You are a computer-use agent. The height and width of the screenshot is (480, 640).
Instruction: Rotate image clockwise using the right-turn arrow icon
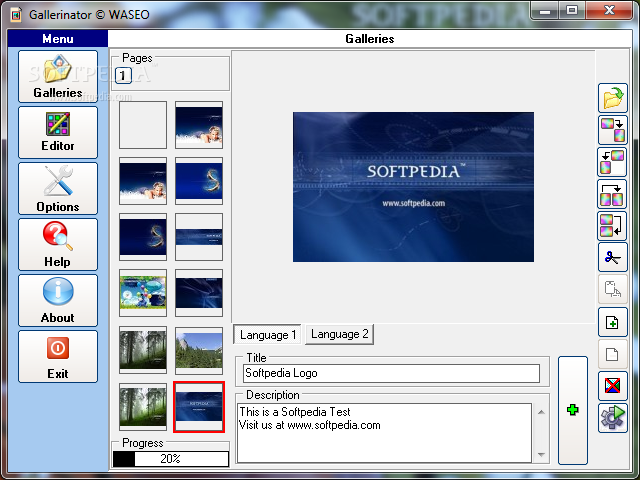[x=613, y=130]
